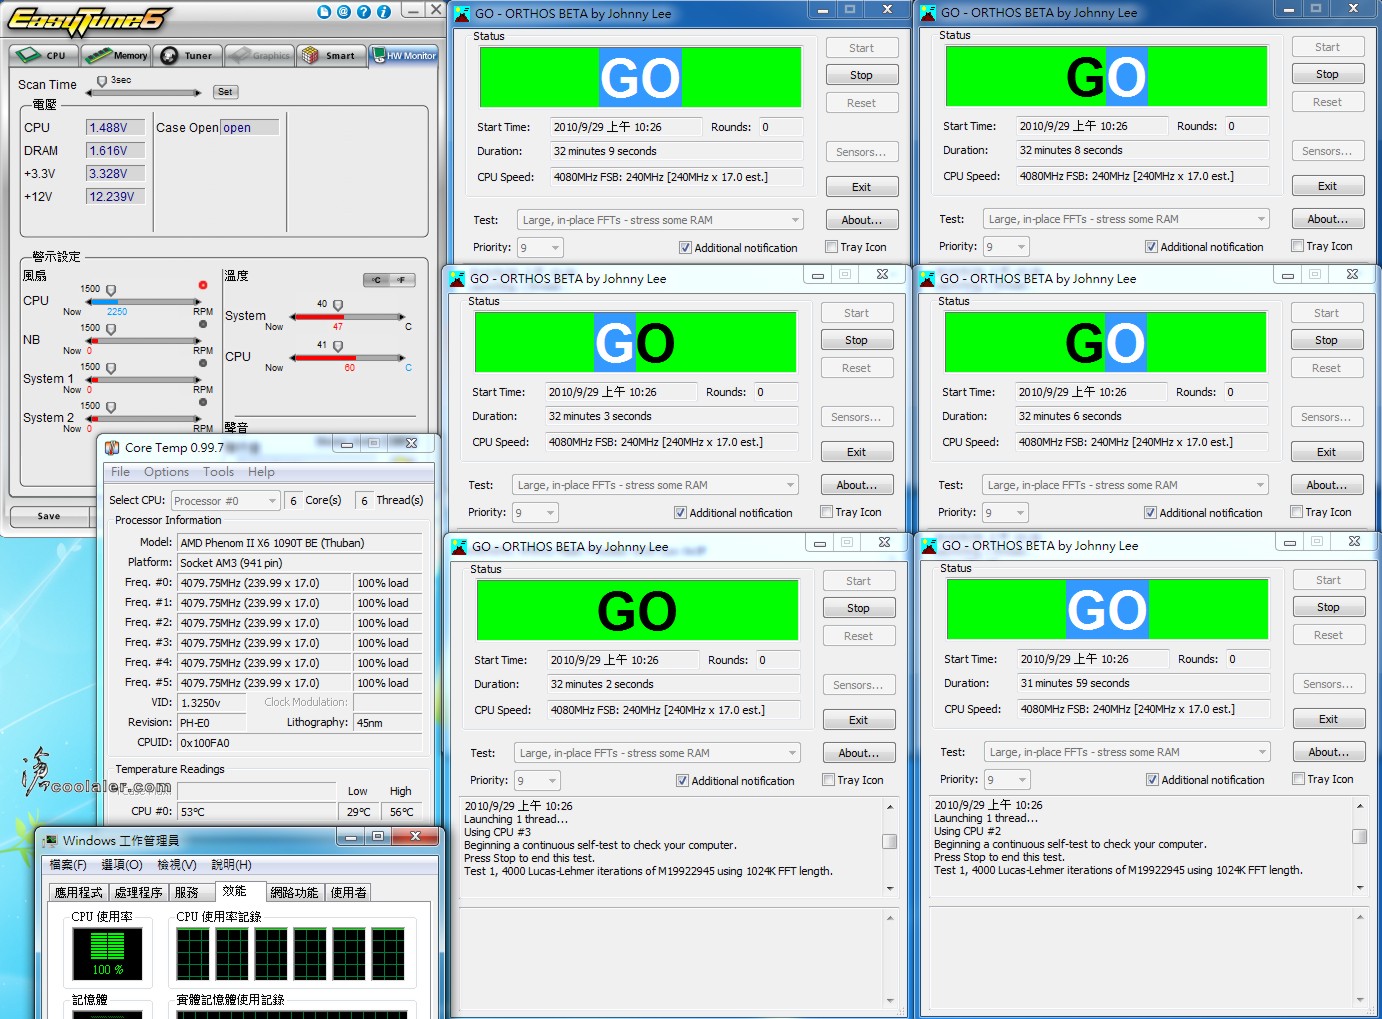Click the EasyTune6 info (i) icon
Viewport: 1382px width, 1019px height.
(384, 12)
